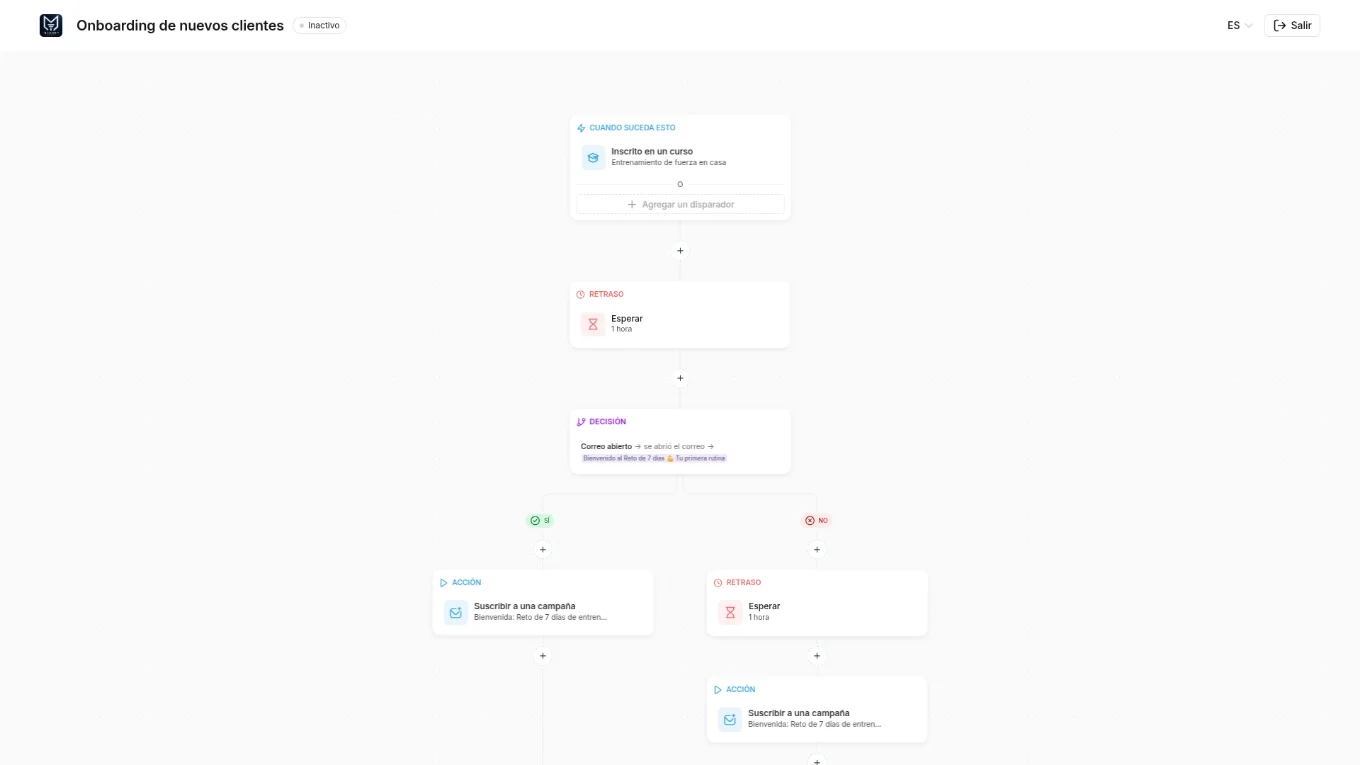Click the app logo in the header

tap(51, 25)
